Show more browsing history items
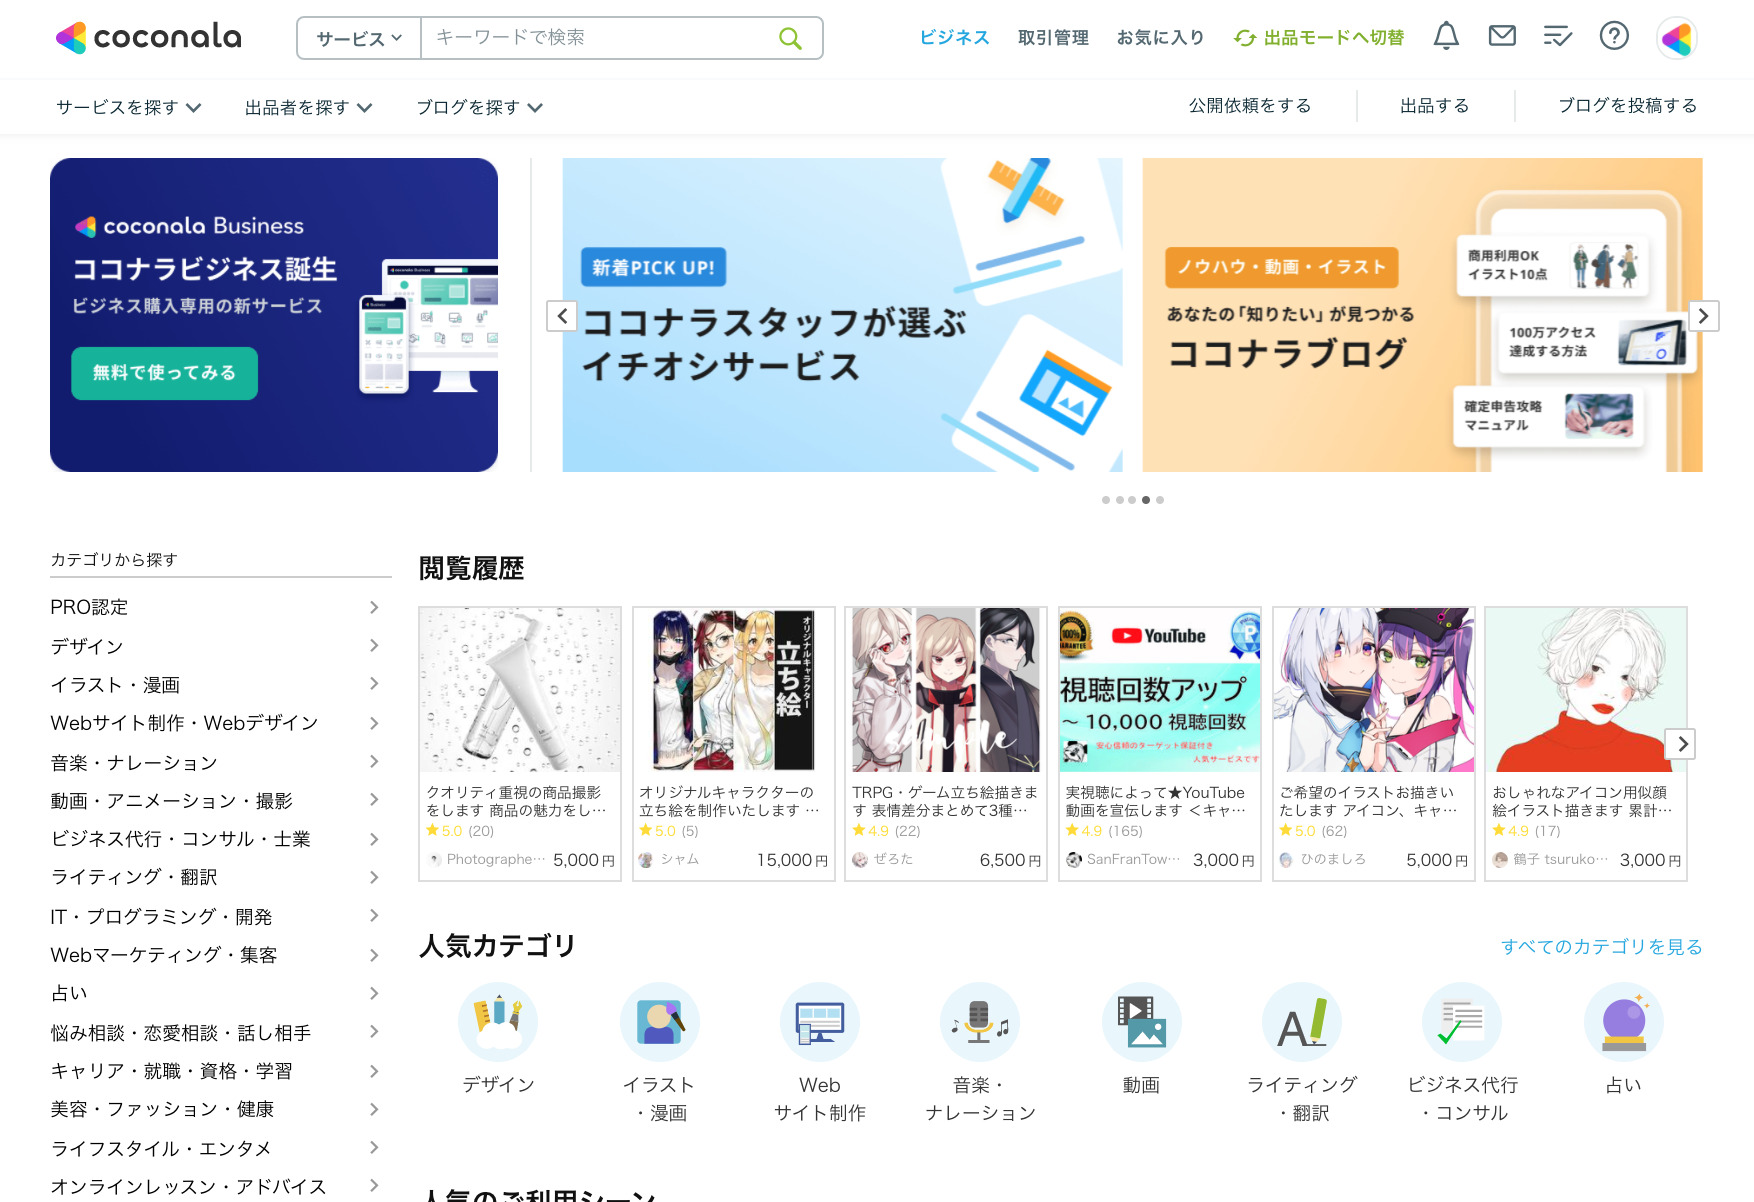Screen dimensions: 1754x1202 click(1681, 744)
